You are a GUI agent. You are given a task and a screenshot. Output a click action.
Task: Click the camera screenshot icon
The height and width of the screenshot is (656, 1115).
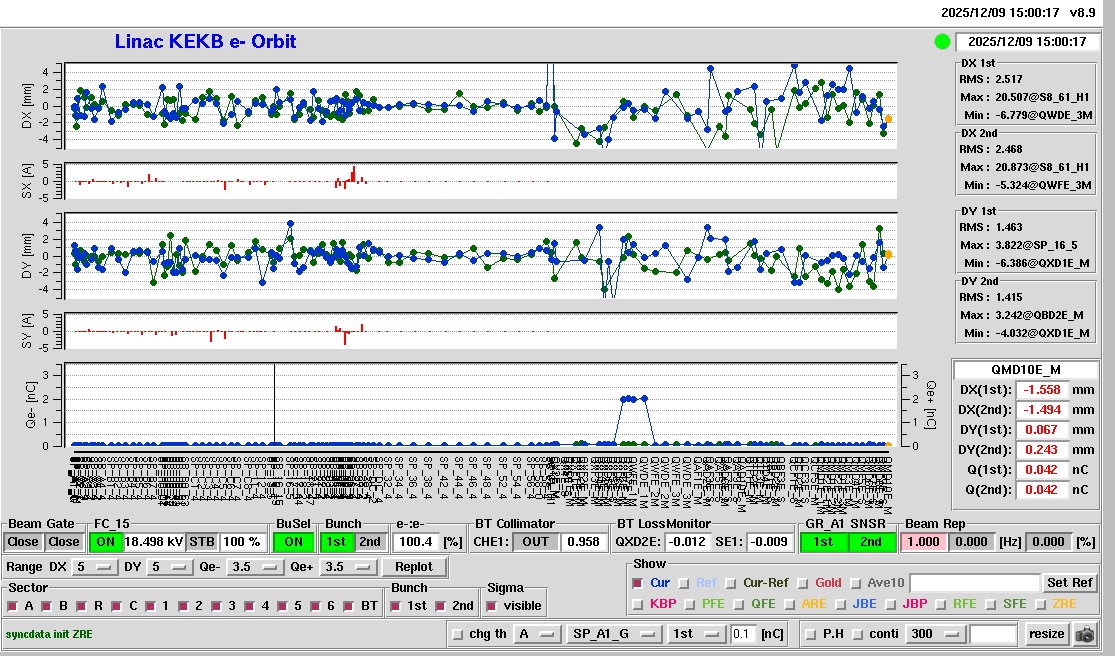(x=1084, y=634)
